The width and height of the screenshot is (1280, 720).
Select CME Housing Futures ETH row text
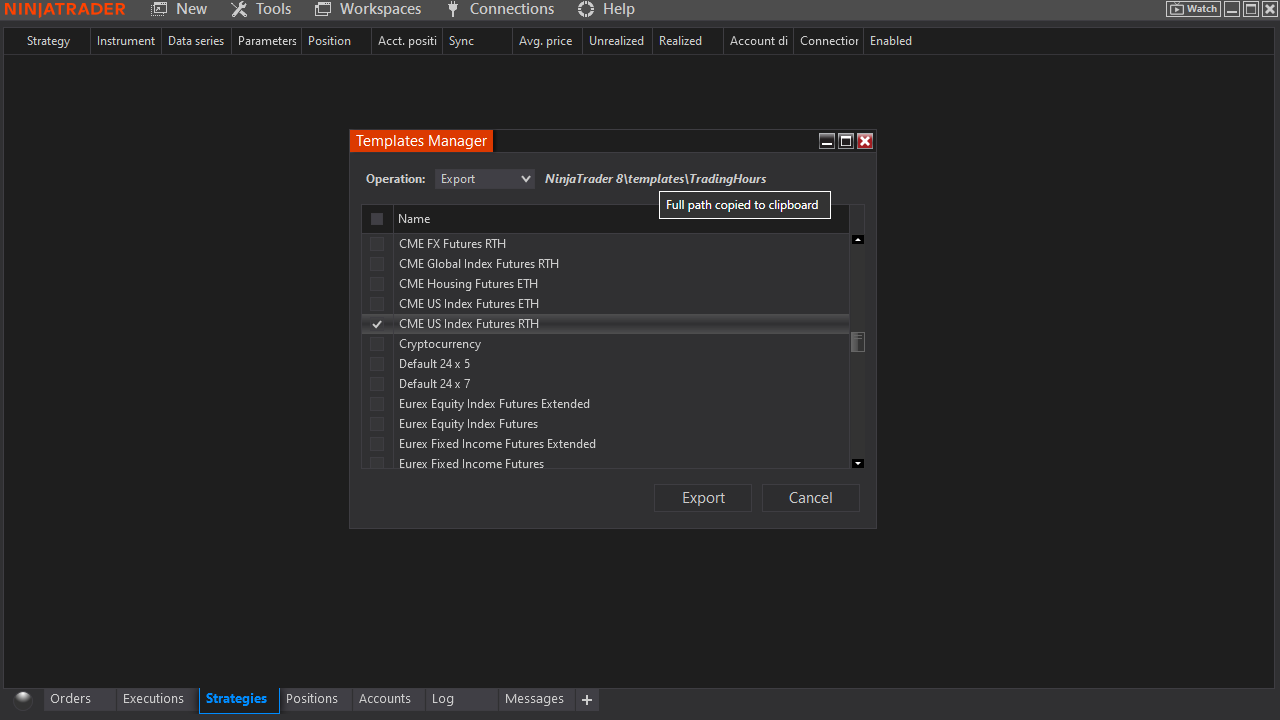pyautogui.click(x=468, y=284)
